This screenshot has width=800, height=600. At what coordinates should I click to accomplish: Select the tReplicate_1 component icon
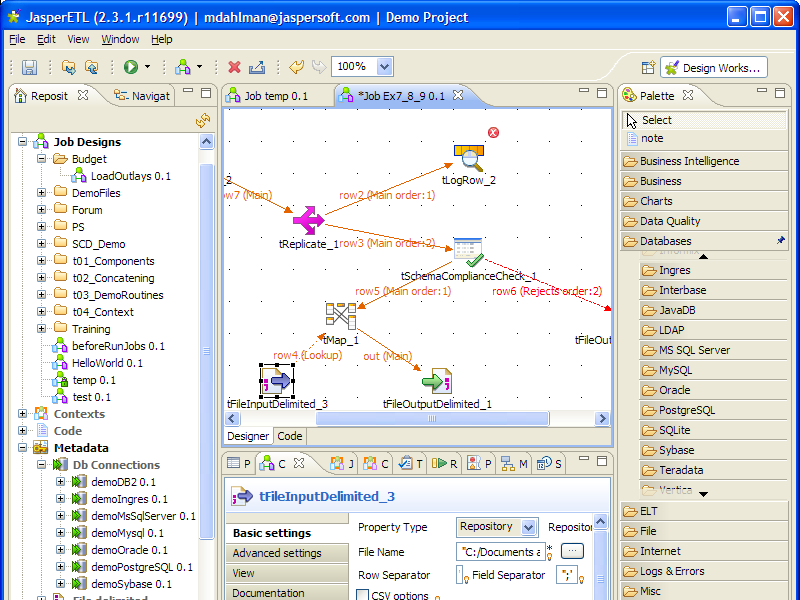click(307, 221)
